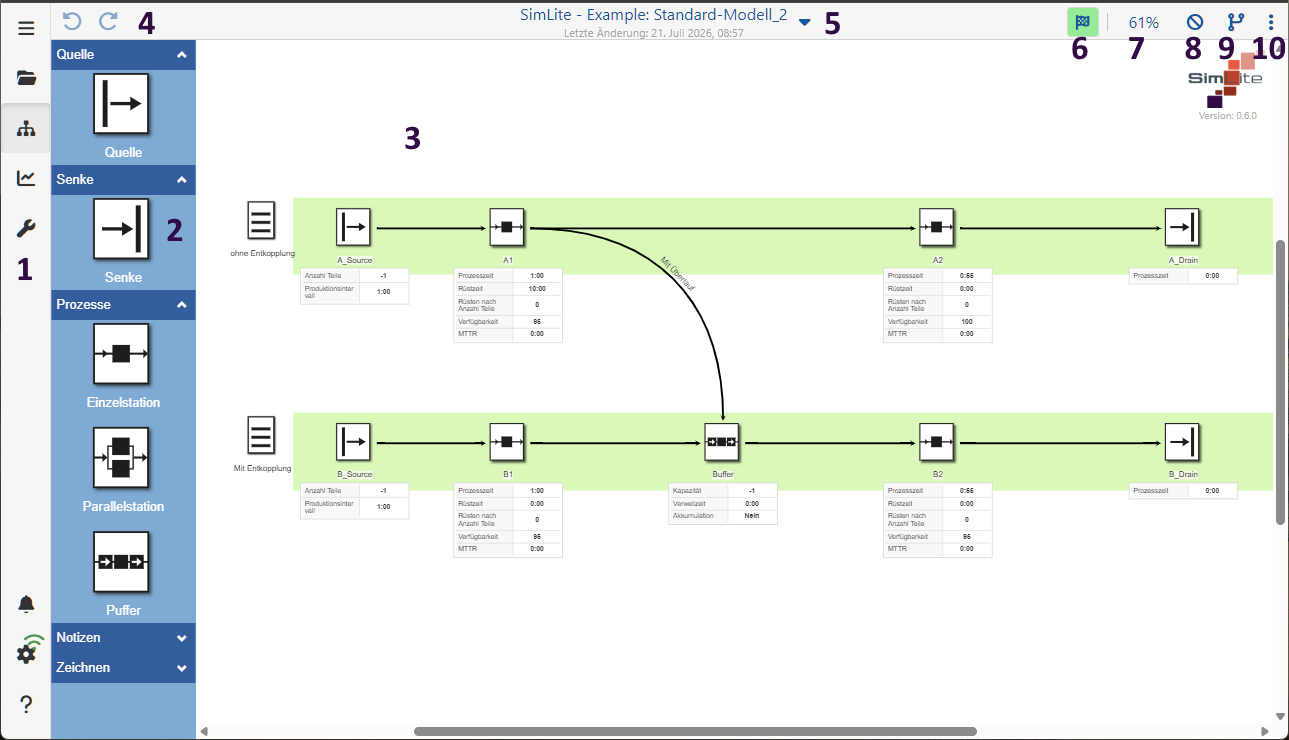Click A_Drain's Prozesszeit value 0:00

pos(1212,276)
